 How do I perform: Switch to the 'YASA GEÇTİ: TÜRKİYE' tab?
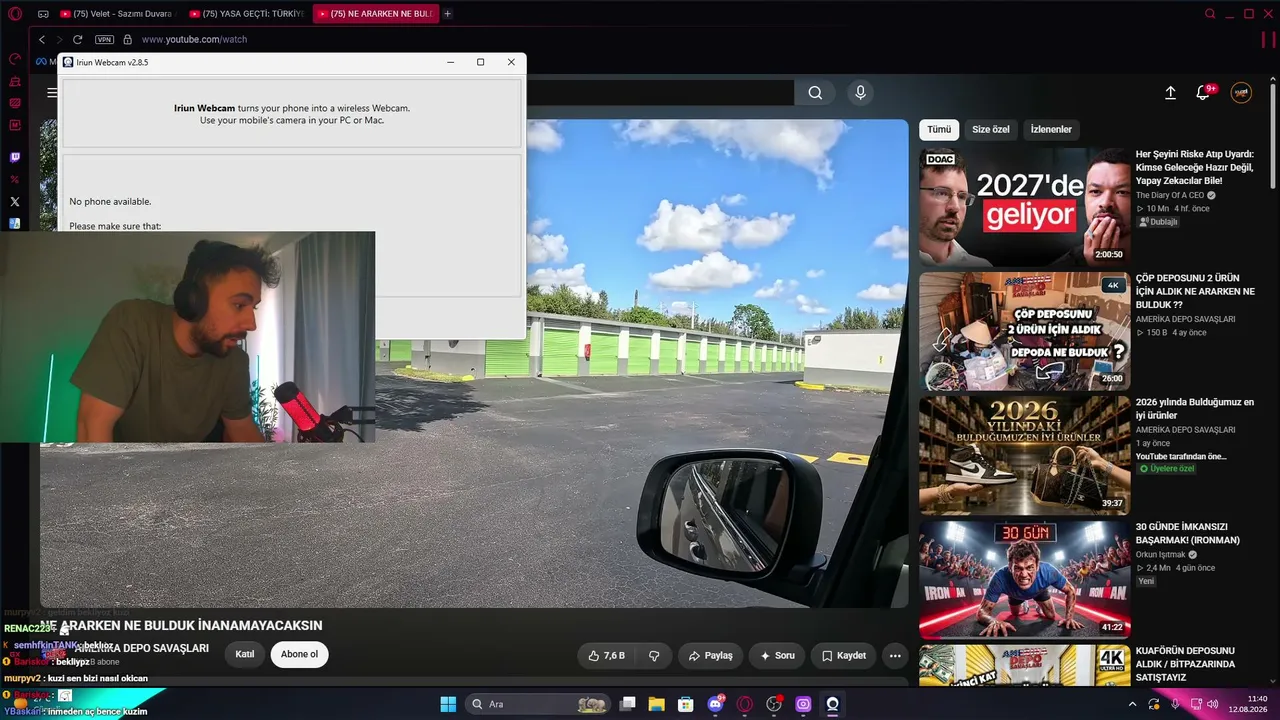pos(245,14)
